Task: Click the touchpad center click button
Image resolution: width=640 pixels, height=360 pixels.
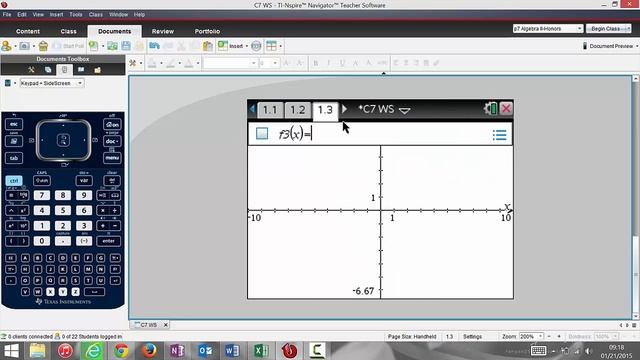Action: click(63, 140)
